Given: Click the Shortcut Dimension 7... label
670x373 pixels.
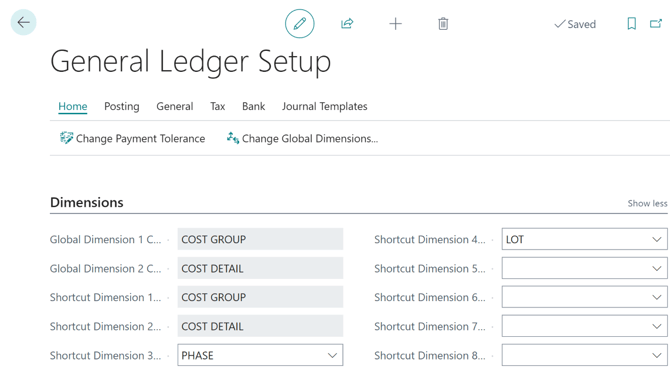Looking at the screenshot, I should [x=430, y=326].
